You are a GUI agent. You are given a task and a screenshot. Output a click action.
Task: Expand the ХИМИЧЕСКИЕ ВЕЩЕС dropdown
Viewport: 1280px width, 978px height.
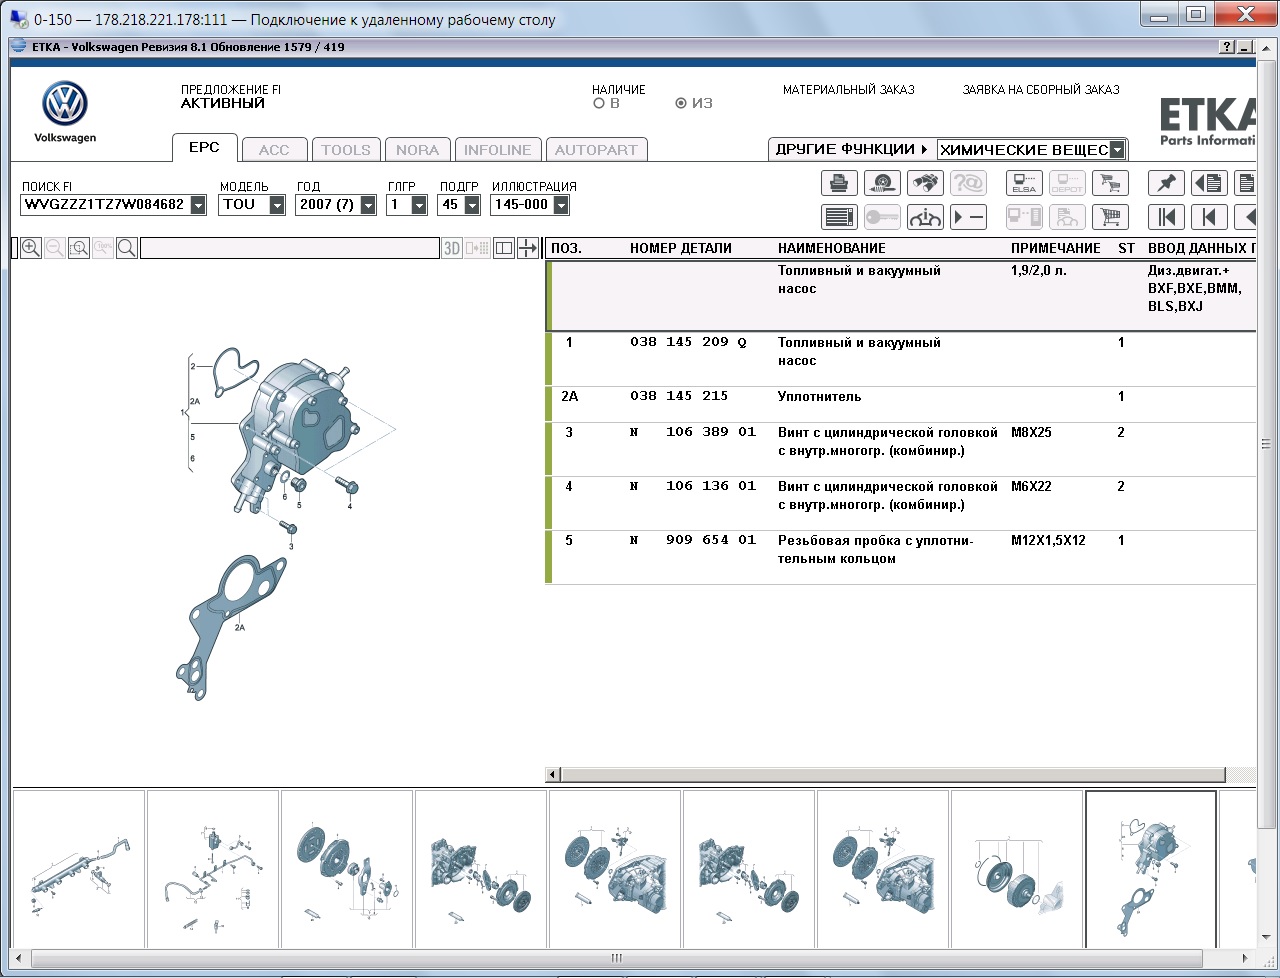(1118, 150)
